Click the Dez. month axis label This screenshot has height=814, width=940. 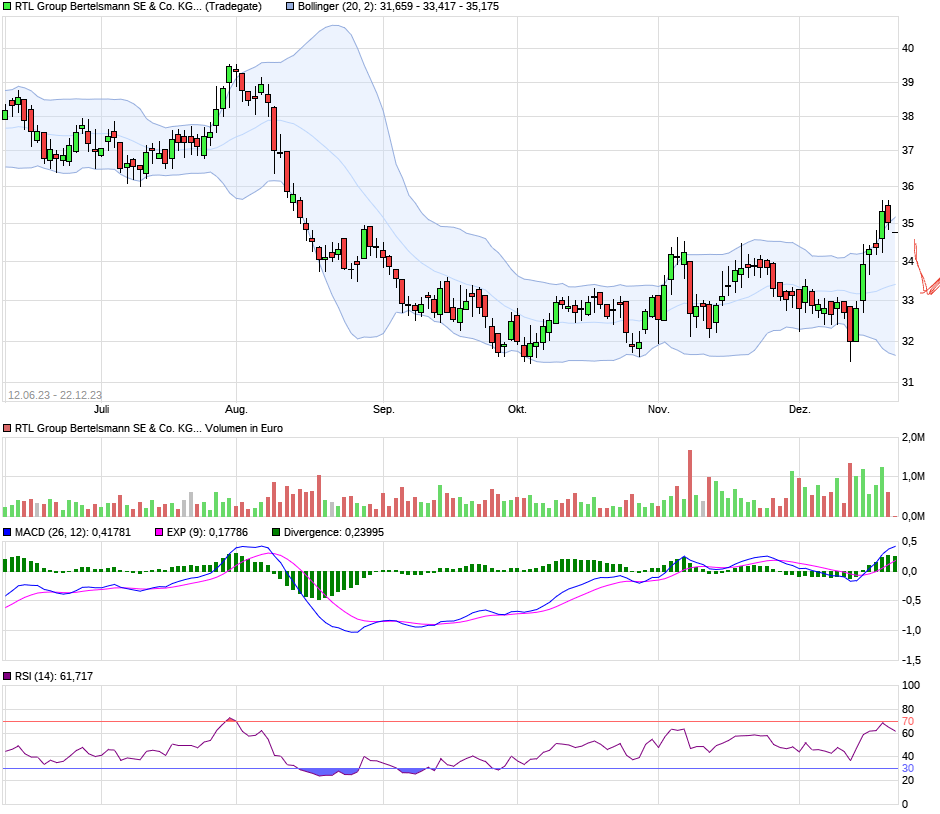point(799,410)
